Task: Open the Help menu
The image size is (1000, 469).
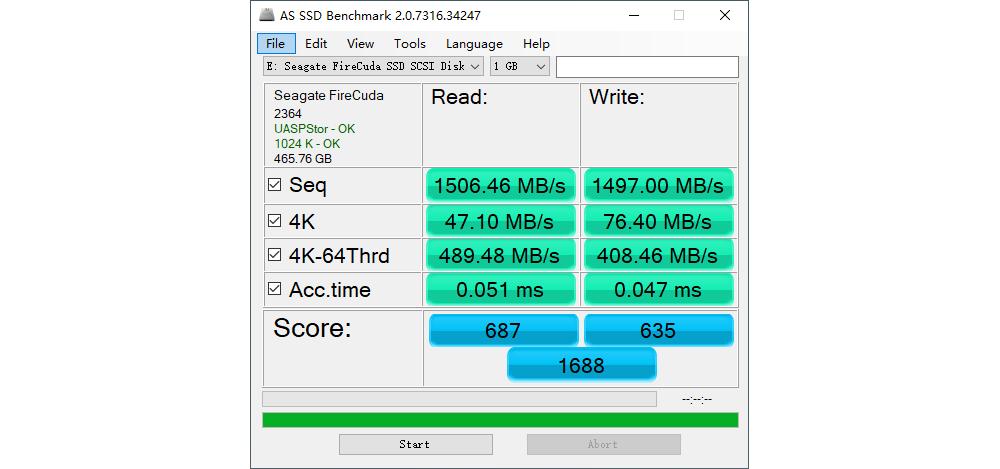Action: pos(536,44)
